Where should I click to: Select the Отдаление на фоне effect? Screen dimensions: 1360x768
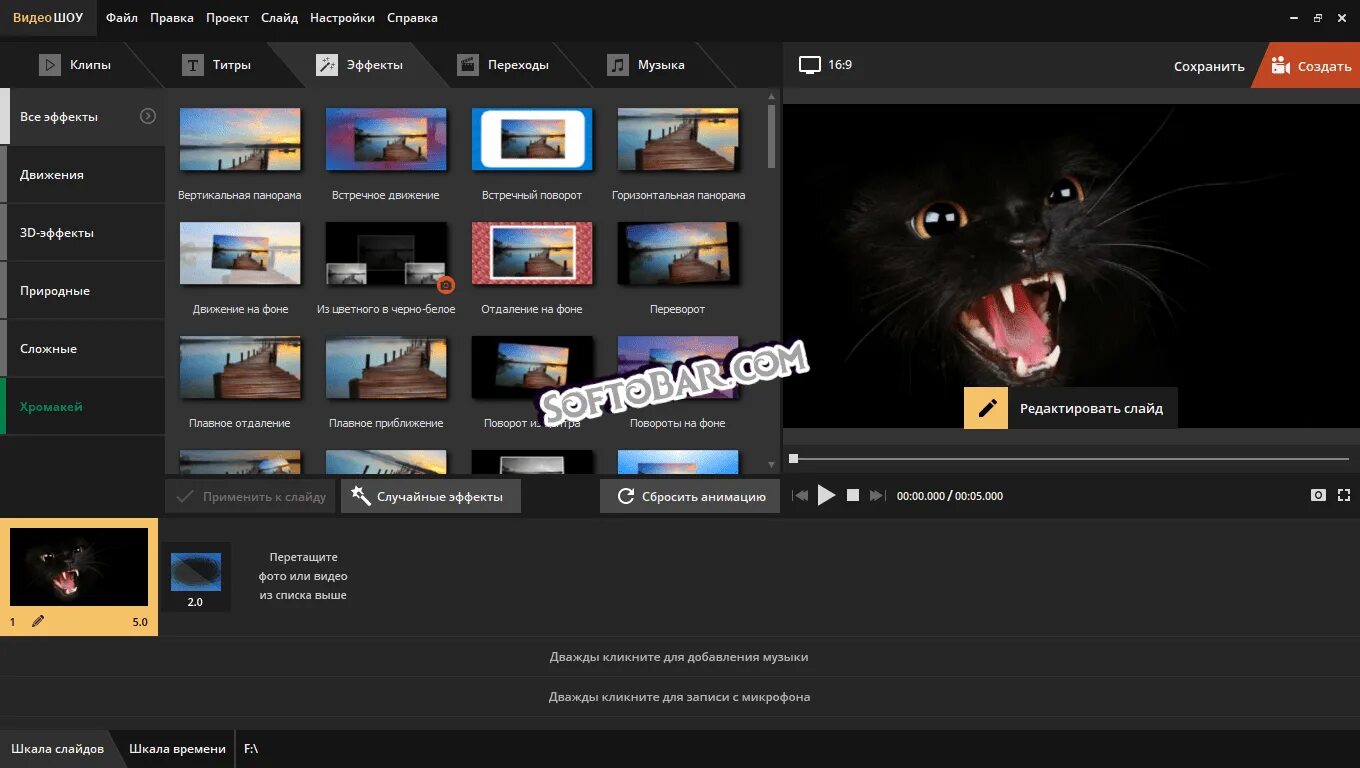pos(532,254)
